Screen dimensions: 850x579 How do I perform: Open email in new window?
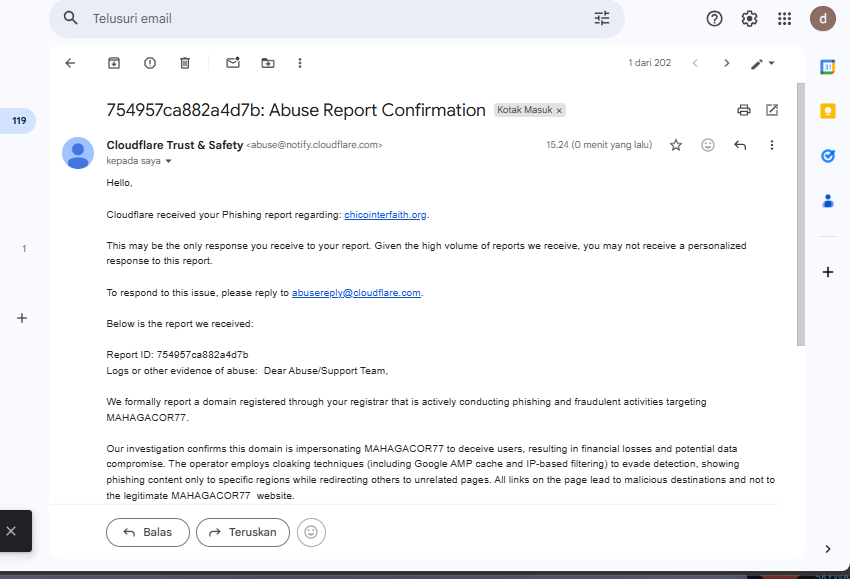[772, 110]
